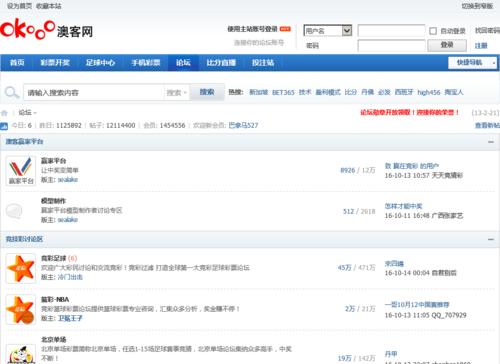500x364 pixels.
Task: Click 切换到窄版 link
Action: tap(477, 6)
